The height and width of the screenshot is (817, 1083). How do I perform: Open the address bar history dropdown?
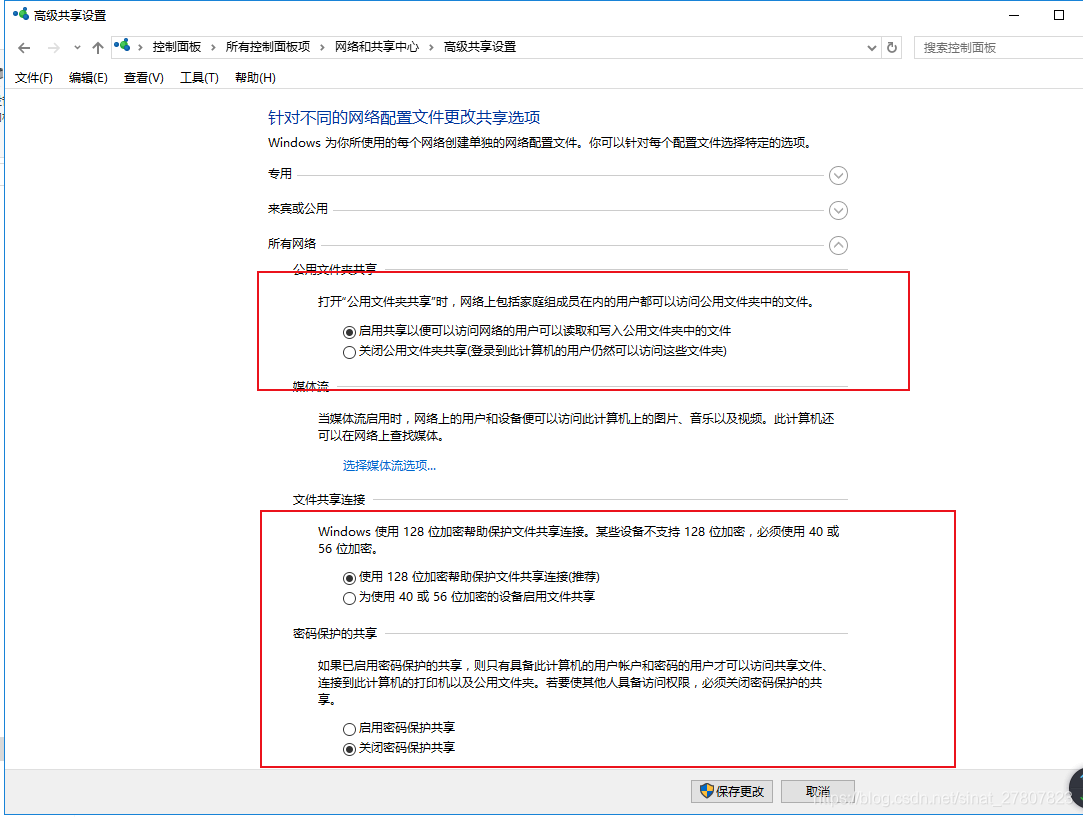[872, 48]
